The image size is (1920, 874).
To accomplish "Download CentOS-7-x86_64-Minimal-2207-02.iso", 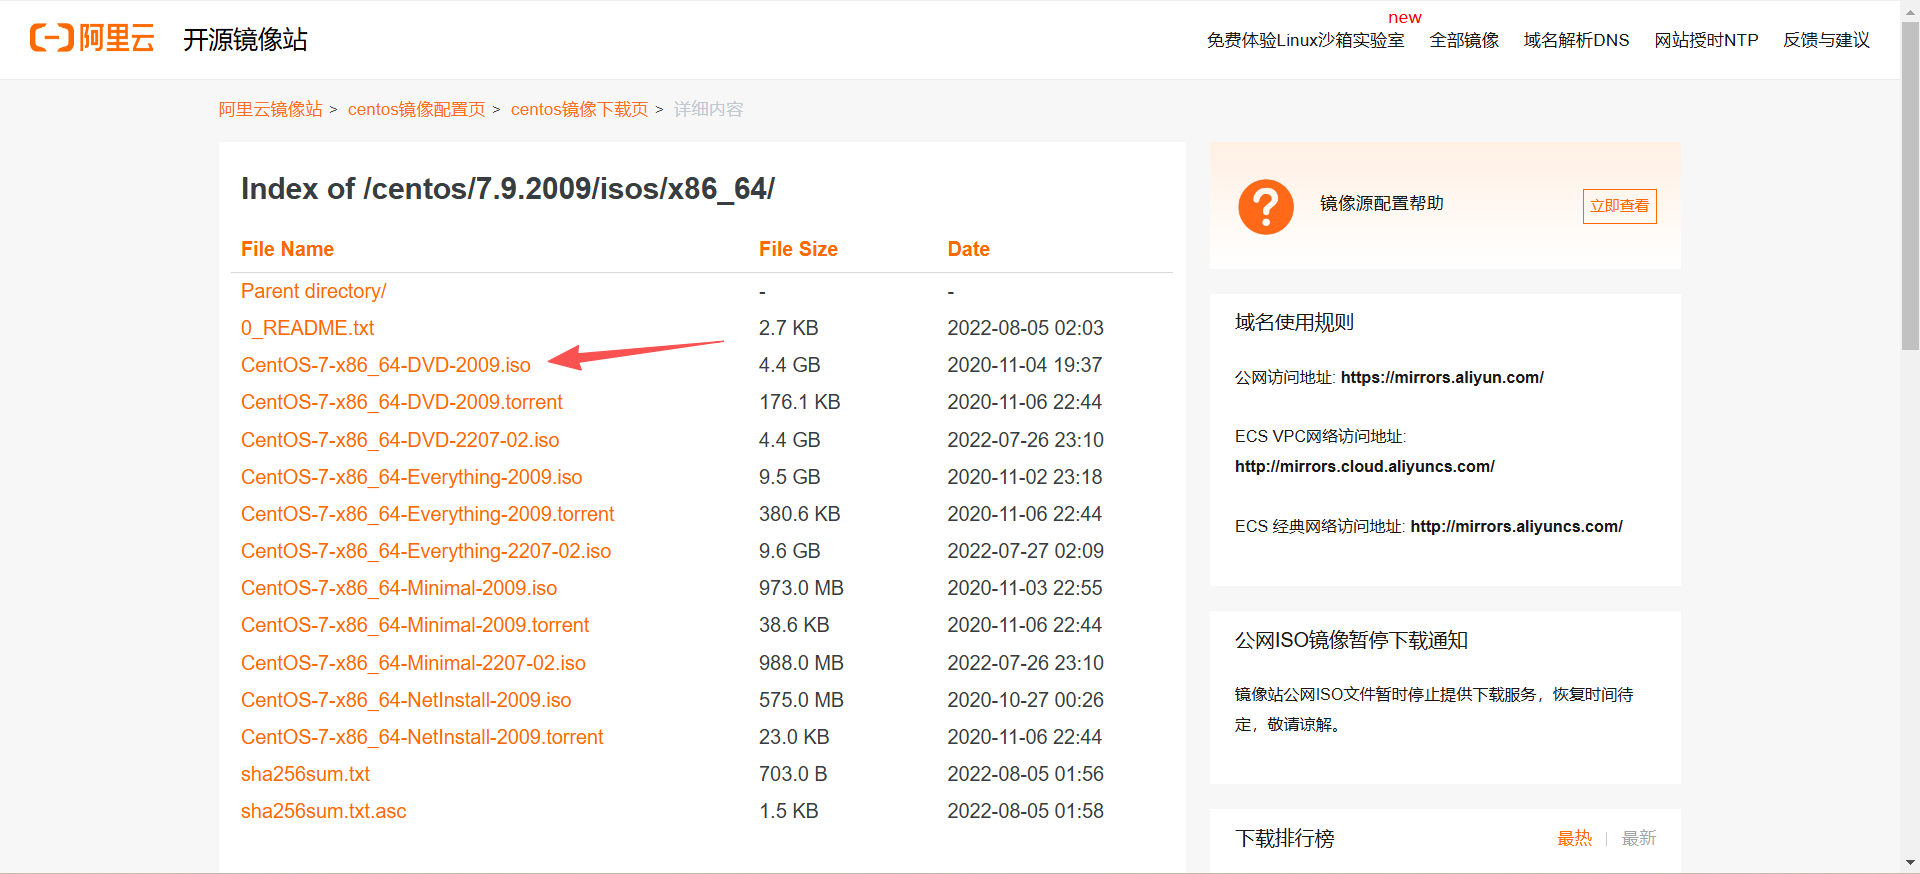I will [x=413, y=663].
